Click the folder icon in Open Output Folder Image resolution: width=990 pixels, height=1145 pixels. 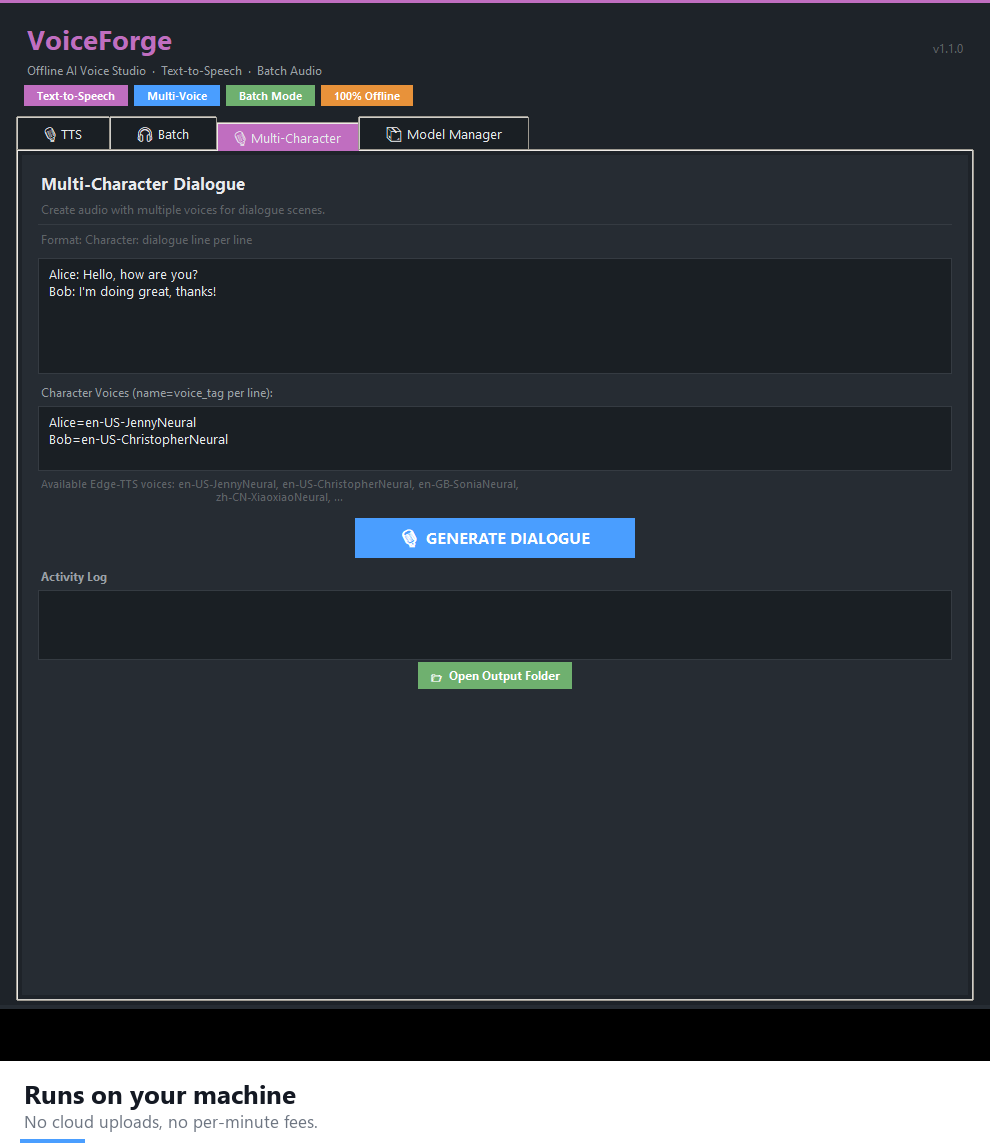click(x=436, y=677)
